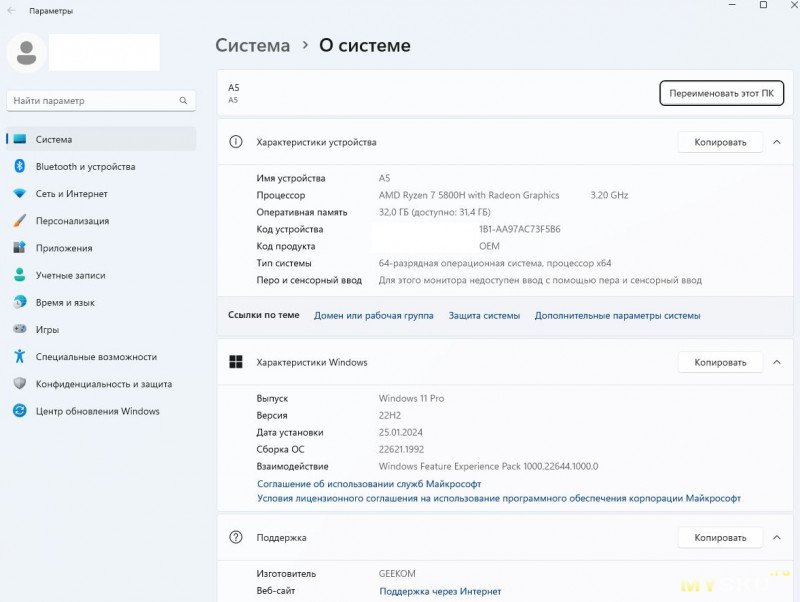Viewport: 800px width, 602px height.
Task: Click the Код продукта value OEM
Action: 489,246
